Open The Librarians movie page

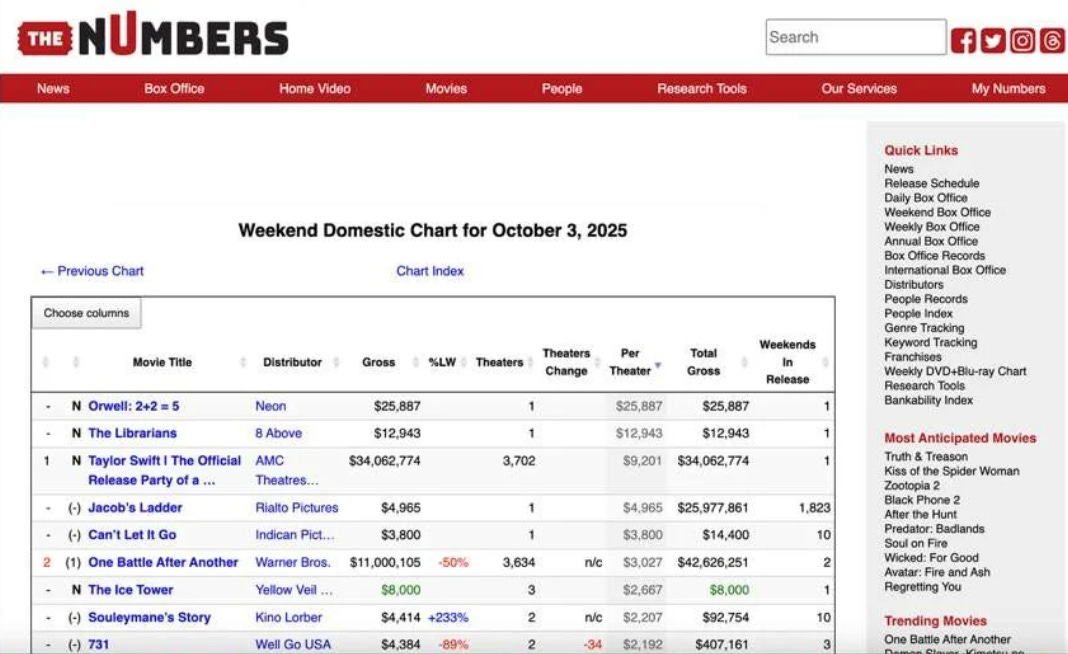coord(132,433)
